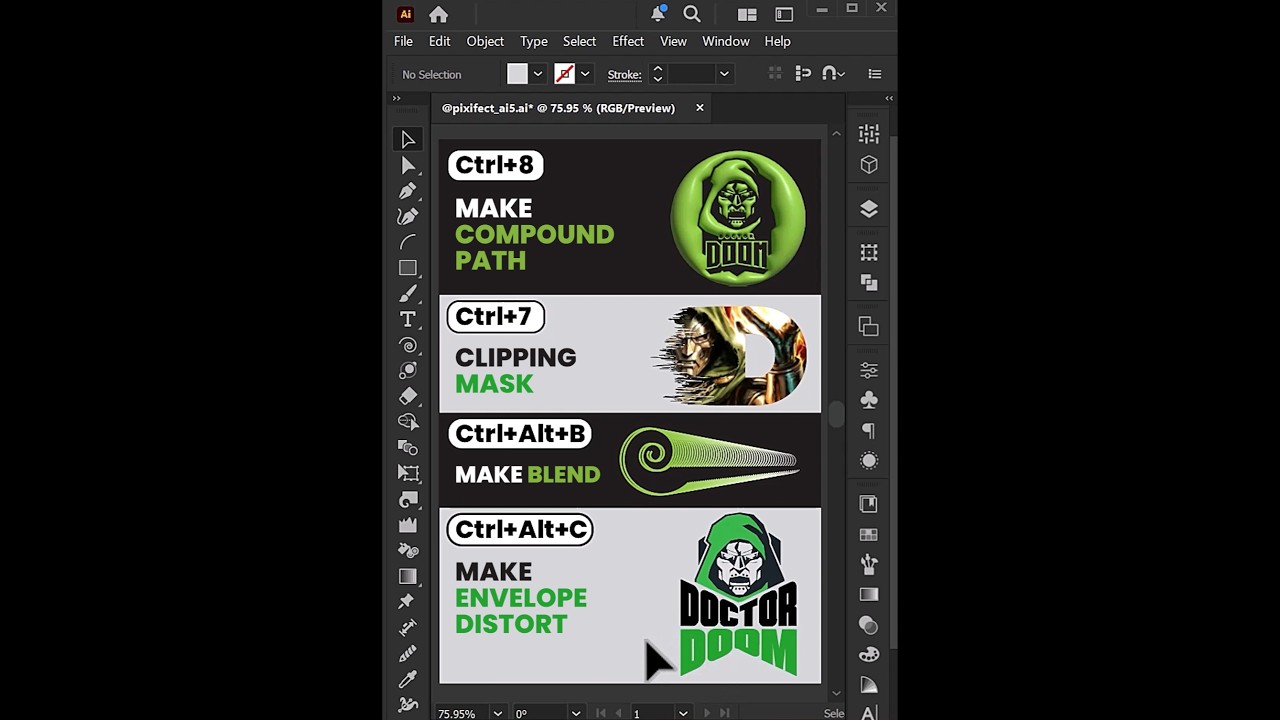Screen dimensions: 1280x720
Task: Open the Paragraph panel
Action: tap(869, 430)
